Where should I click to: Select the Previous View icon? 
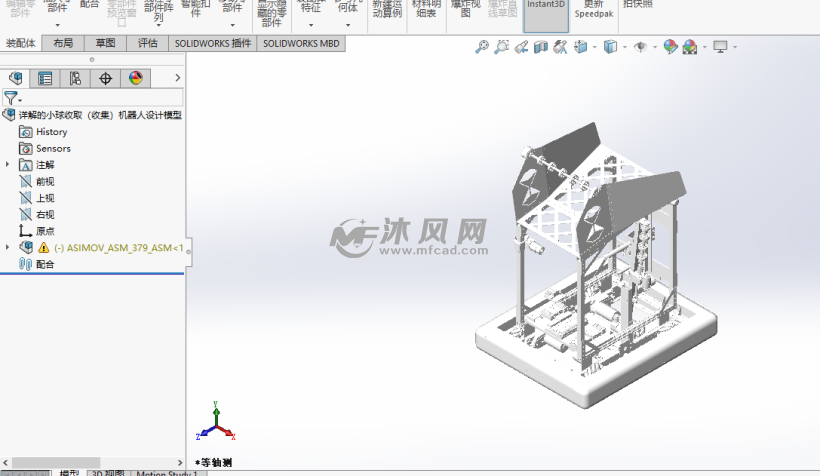click(x=521, y=47)
